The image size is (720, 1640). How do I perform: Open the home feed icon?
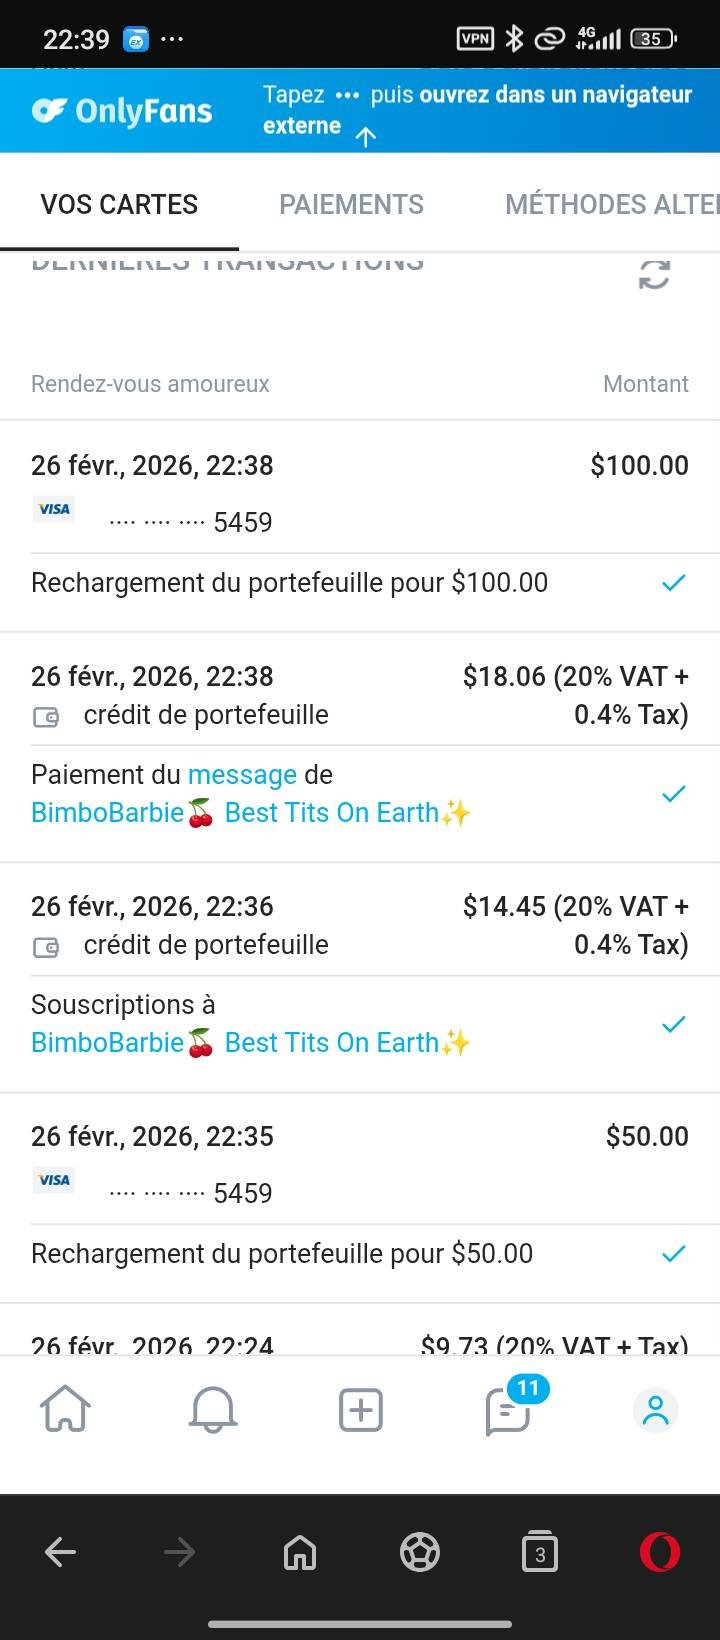65,1410
